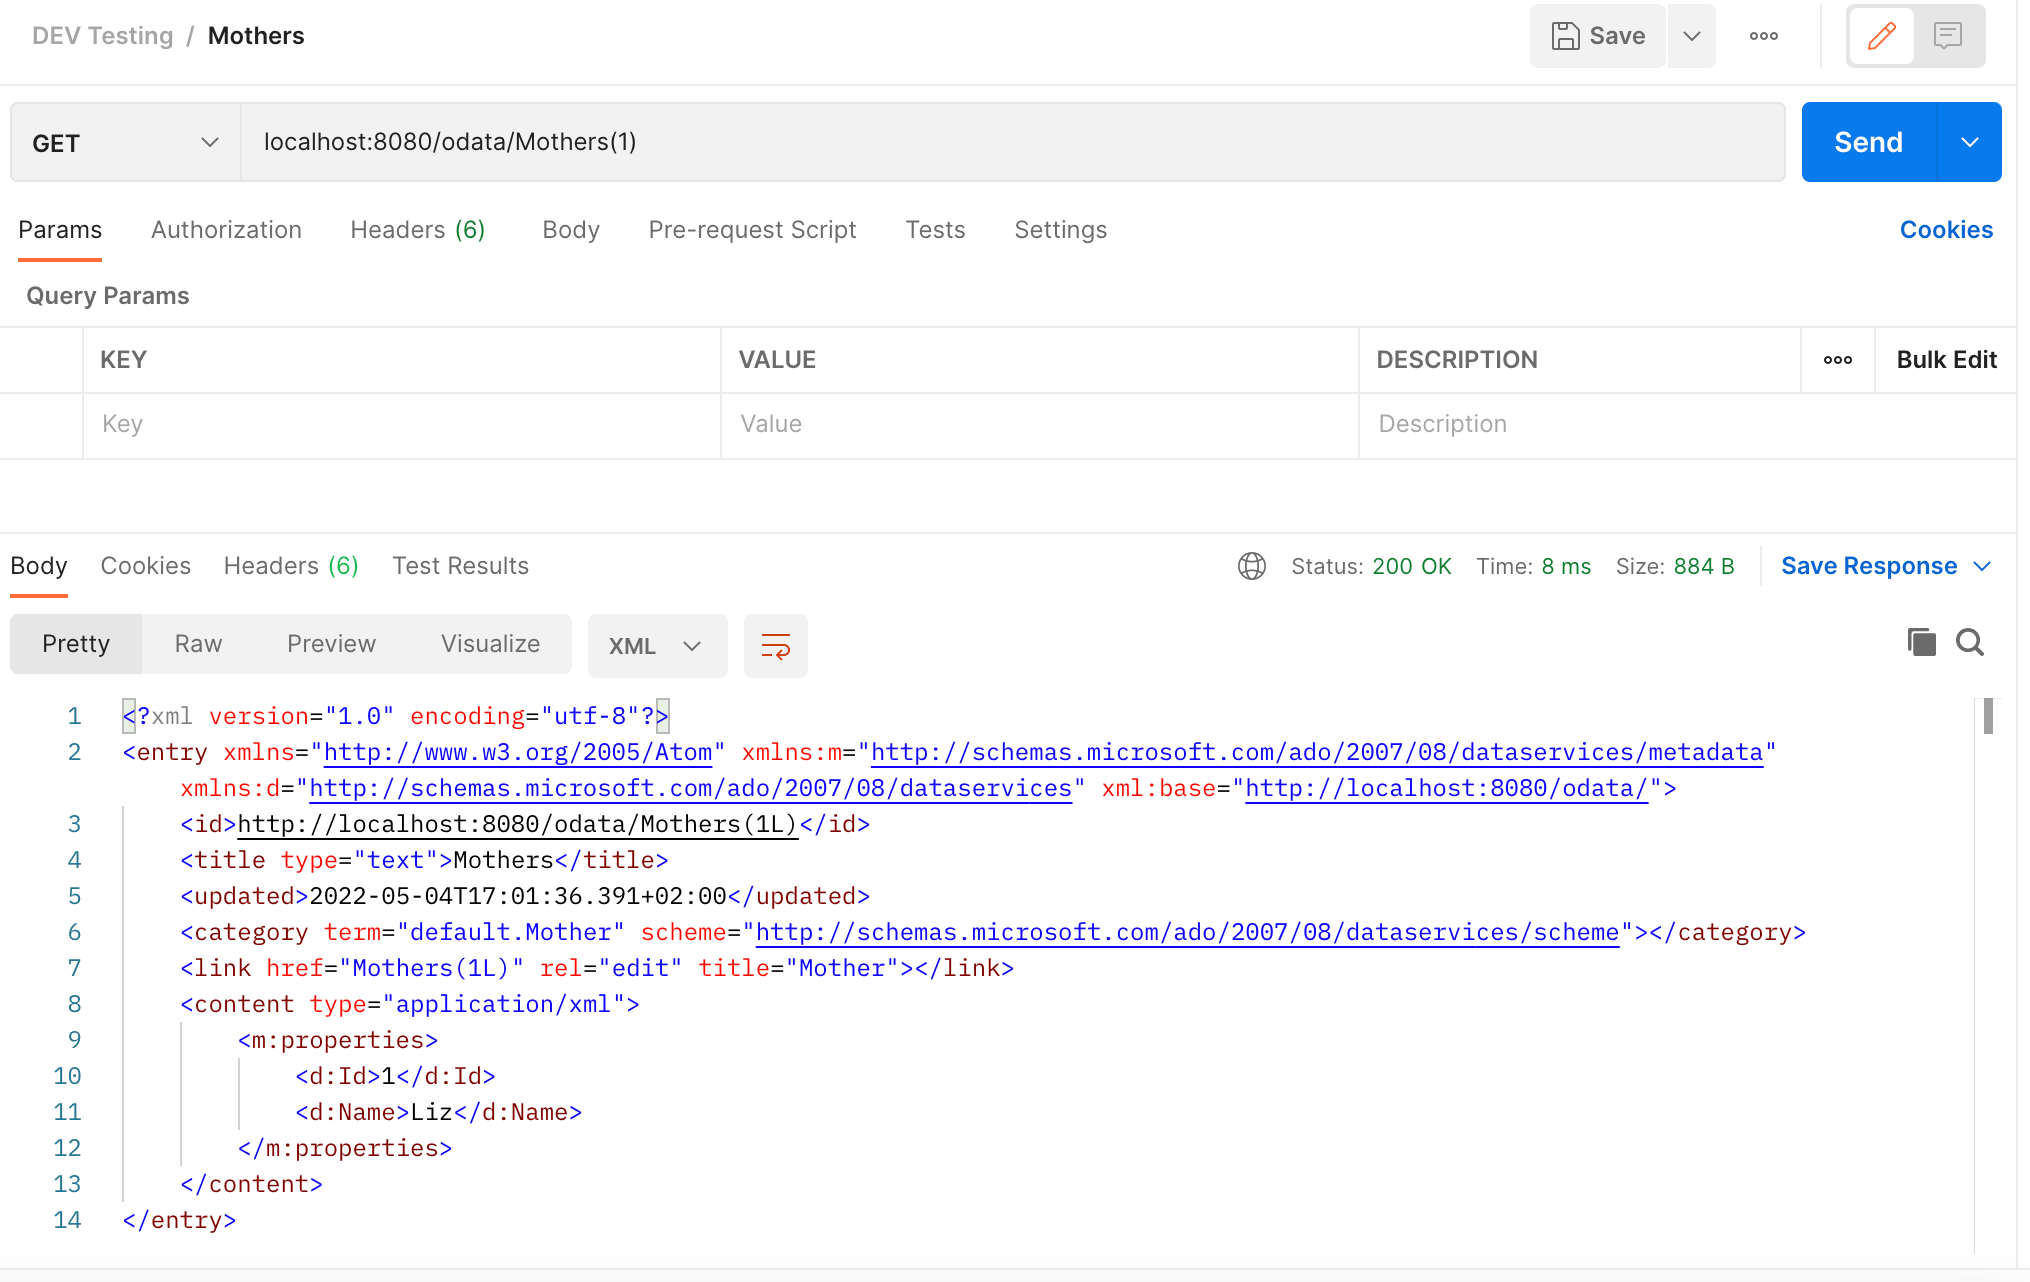Image resolution: width=2030 pixels, height=1282 pixels.
Task: Click the Bulk Edit button
Action: (1944, 359)
